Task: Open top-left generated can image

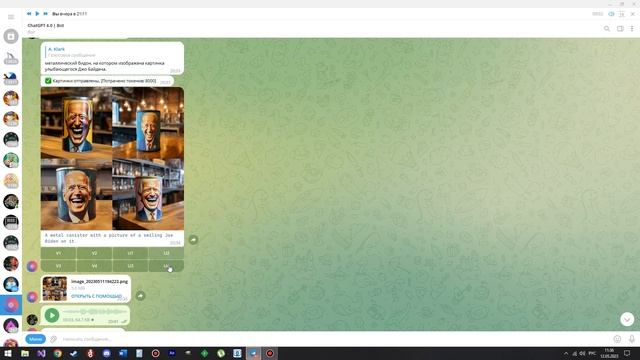Action: 76,123
